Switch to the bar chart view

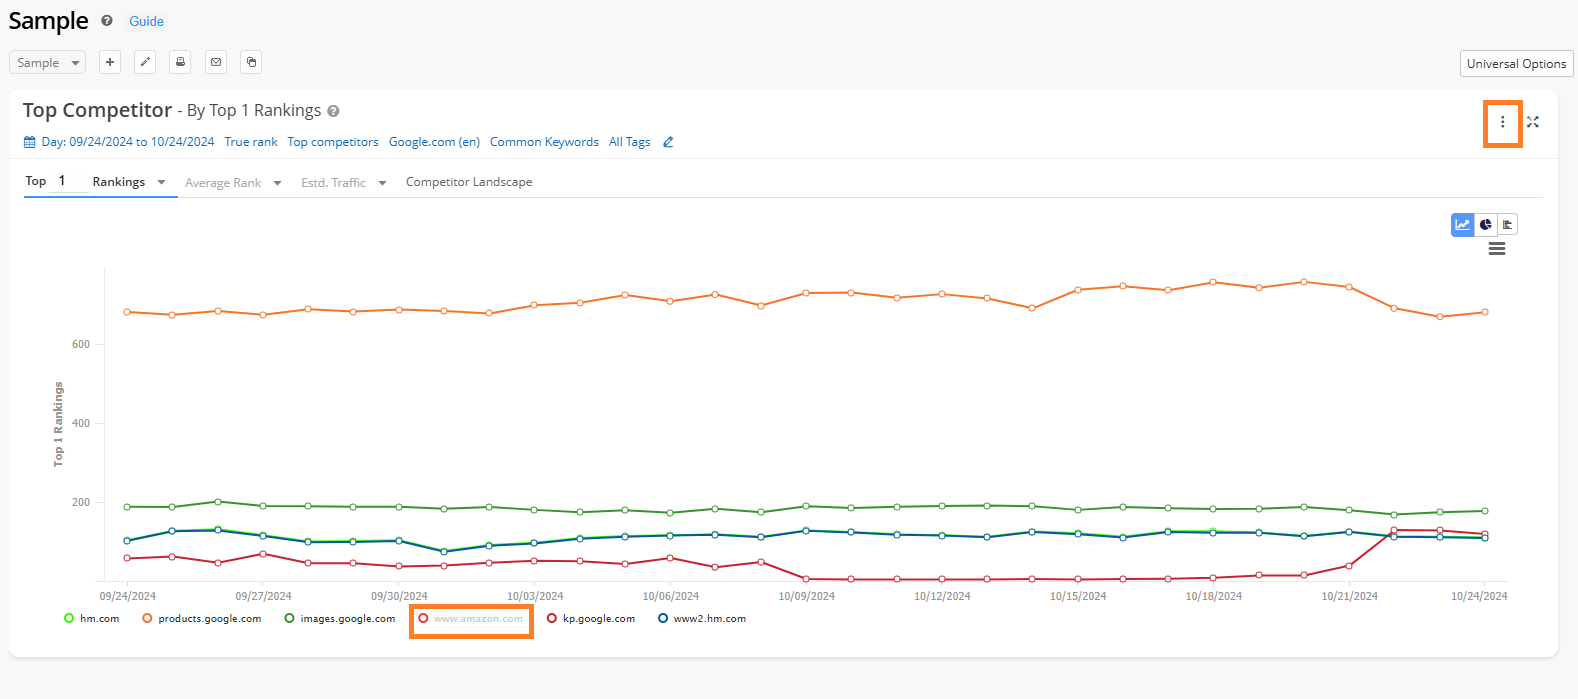click(x=1507, y=224)
